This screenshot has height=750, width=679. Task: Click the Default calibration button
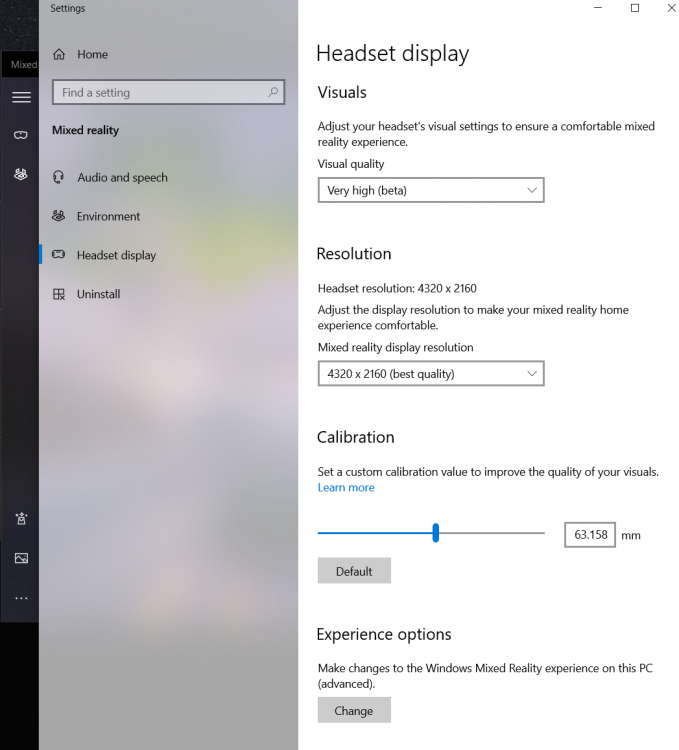pos(354,571)
